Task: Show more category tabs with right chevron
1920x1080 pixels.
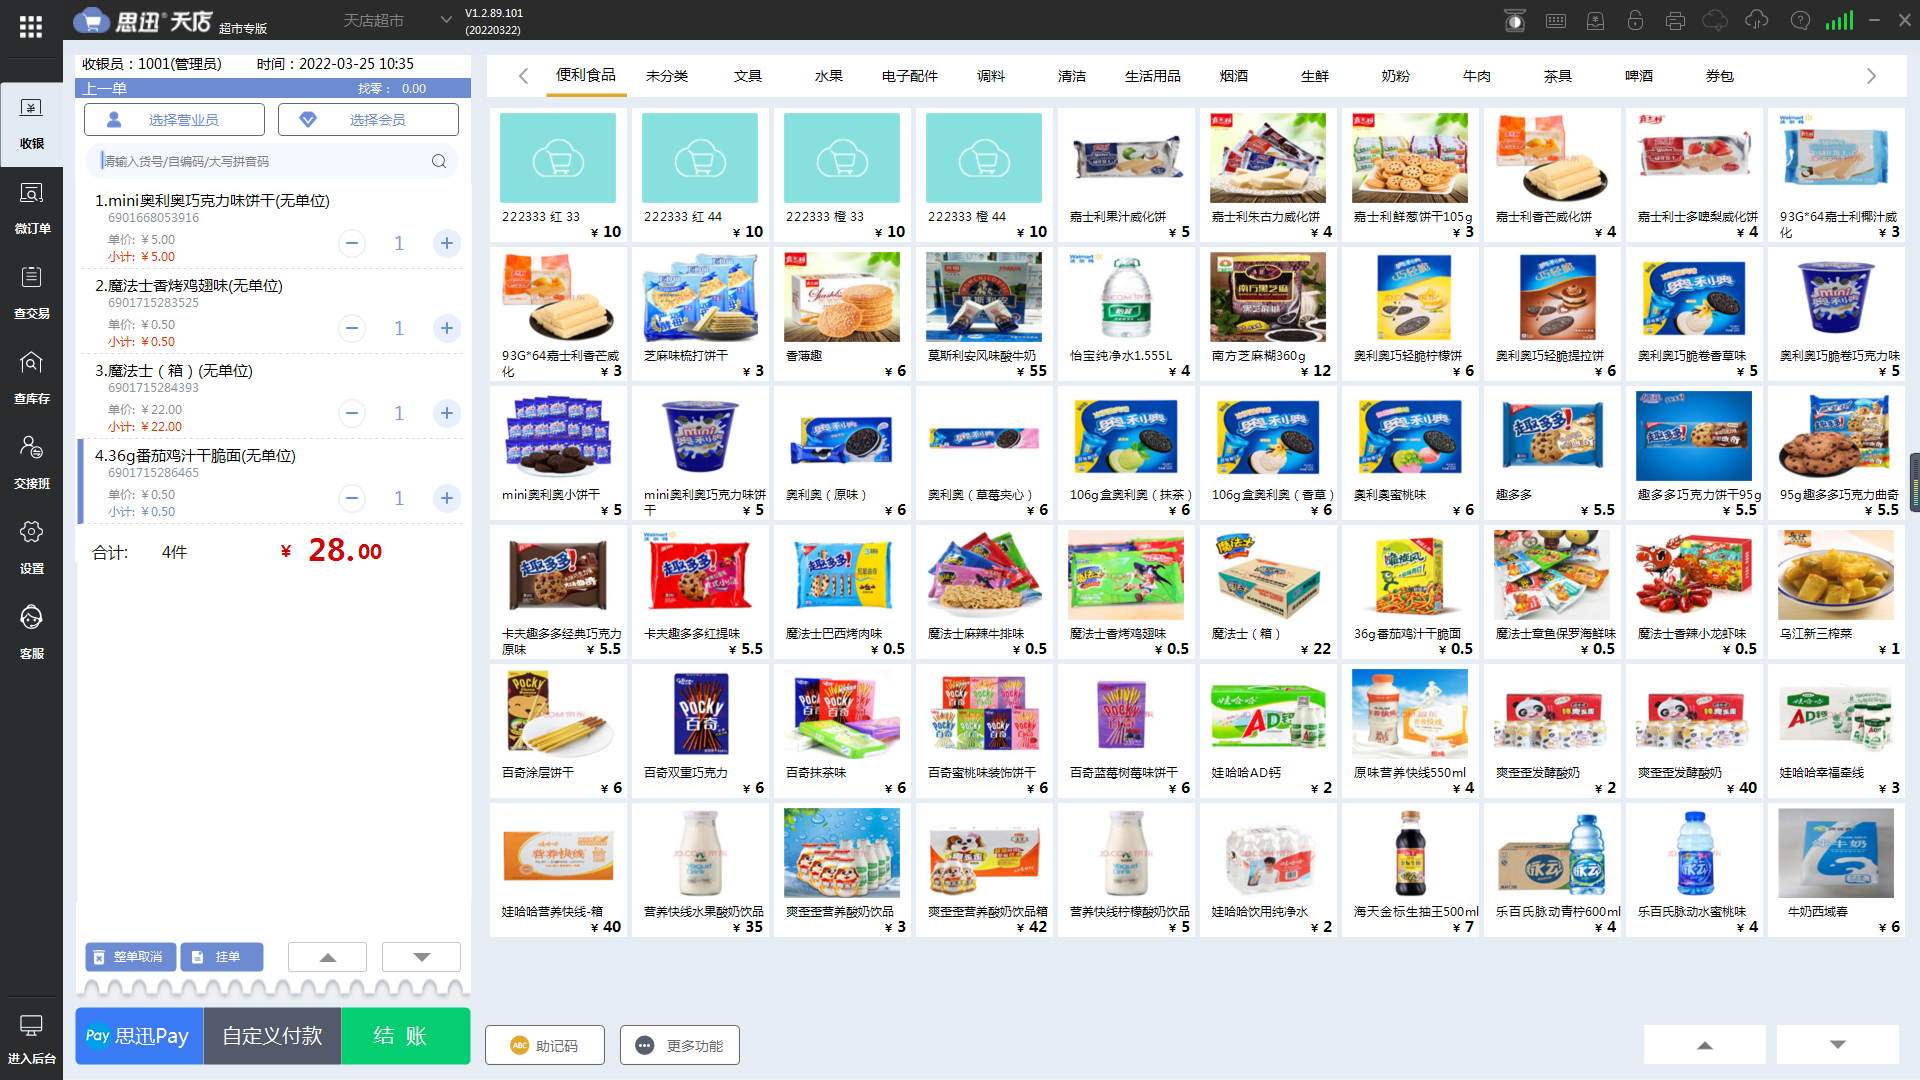Action: (x=1871, y=76)
